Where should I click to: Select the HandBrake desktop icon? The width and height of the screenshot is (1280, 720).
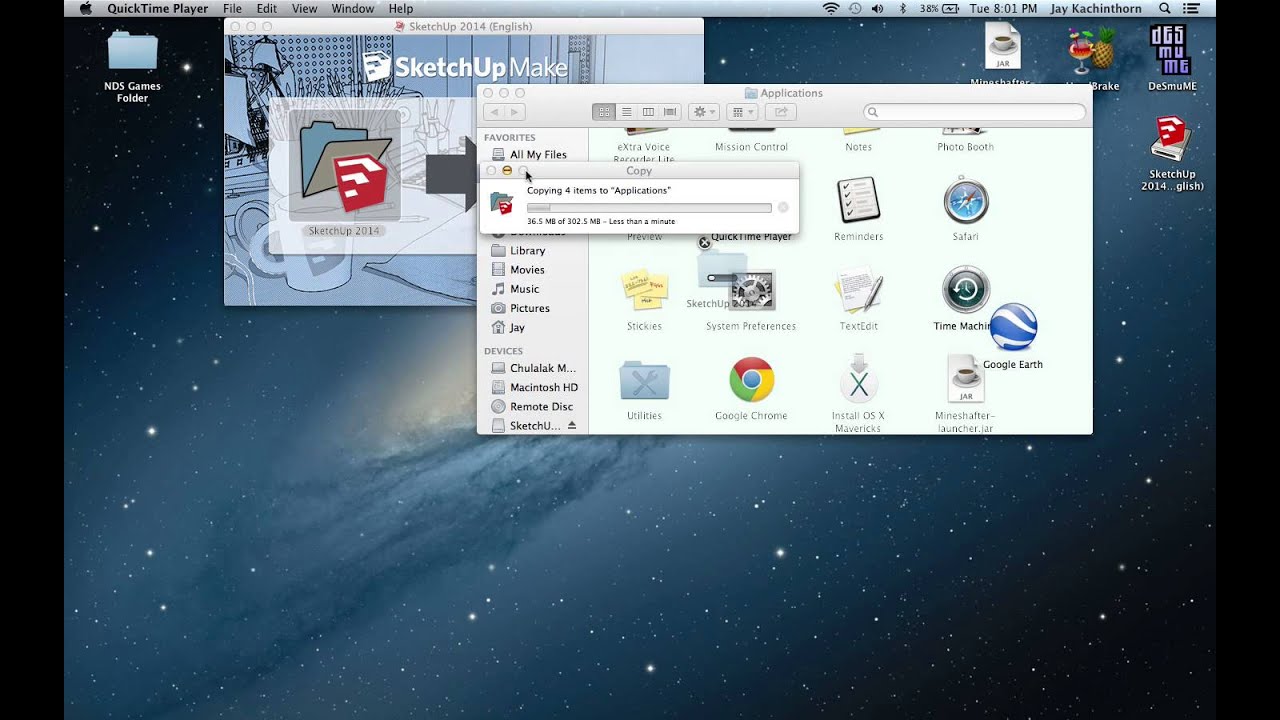[1091, 51]
